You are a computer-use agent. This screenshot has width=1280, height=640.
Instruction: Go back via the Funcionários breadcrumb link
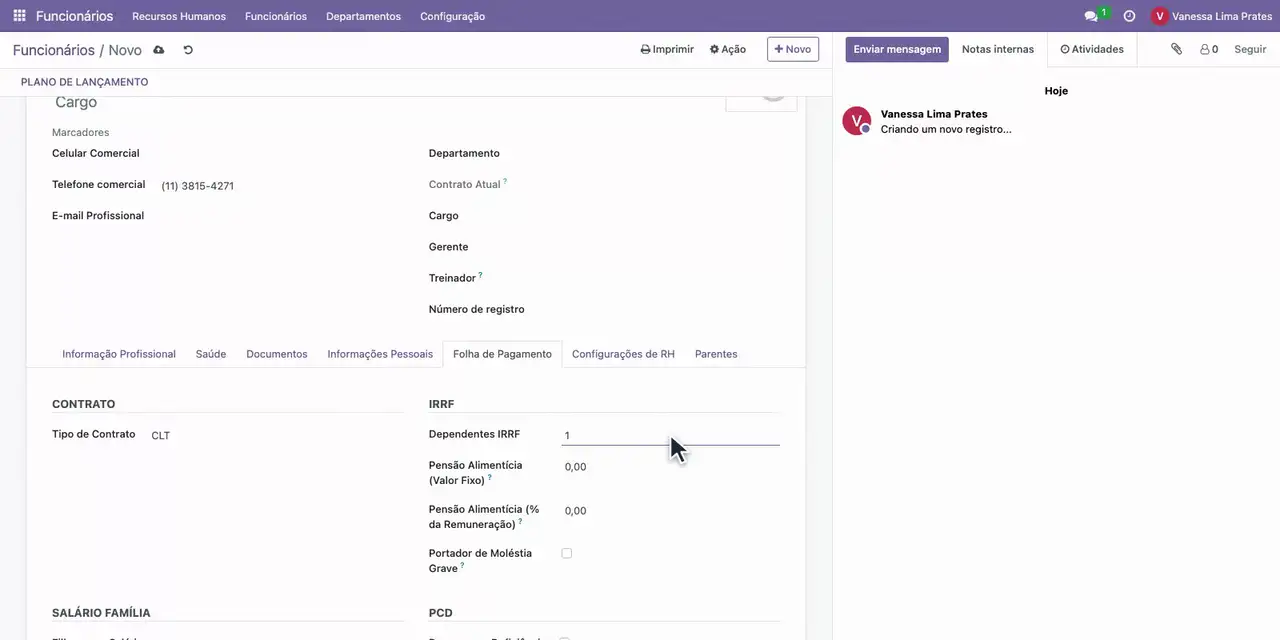click(53, 50)
